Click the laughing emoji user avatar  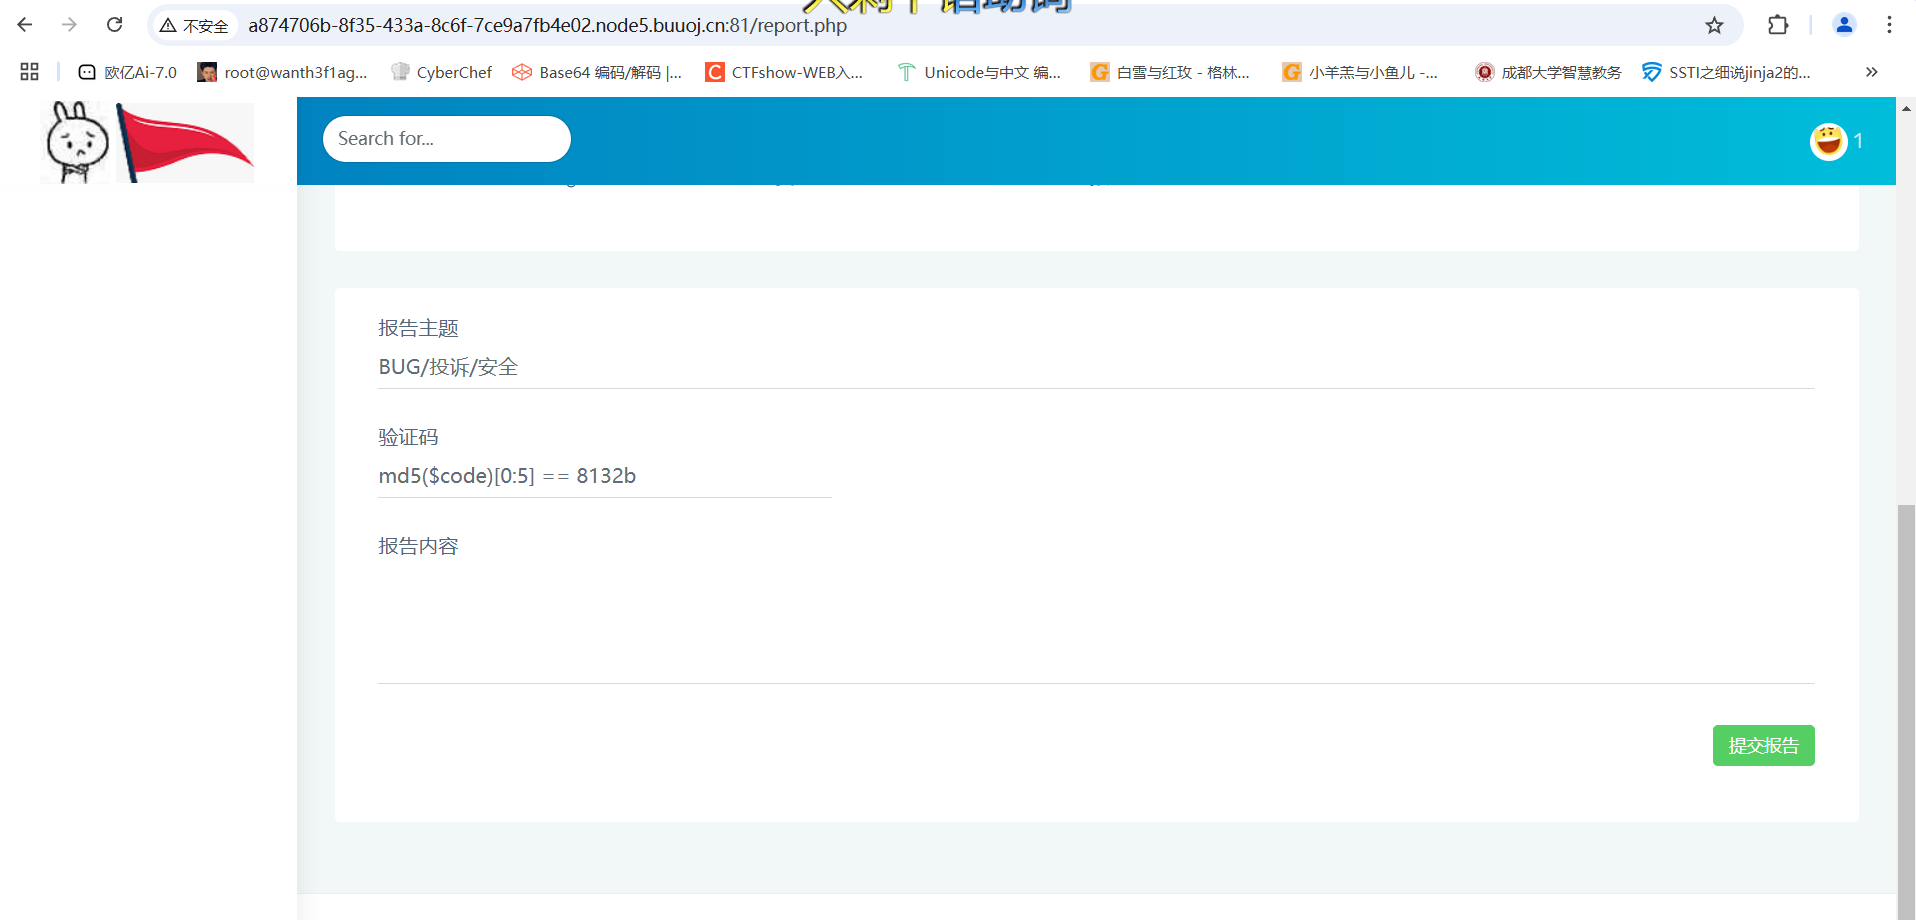[1828, 141]
